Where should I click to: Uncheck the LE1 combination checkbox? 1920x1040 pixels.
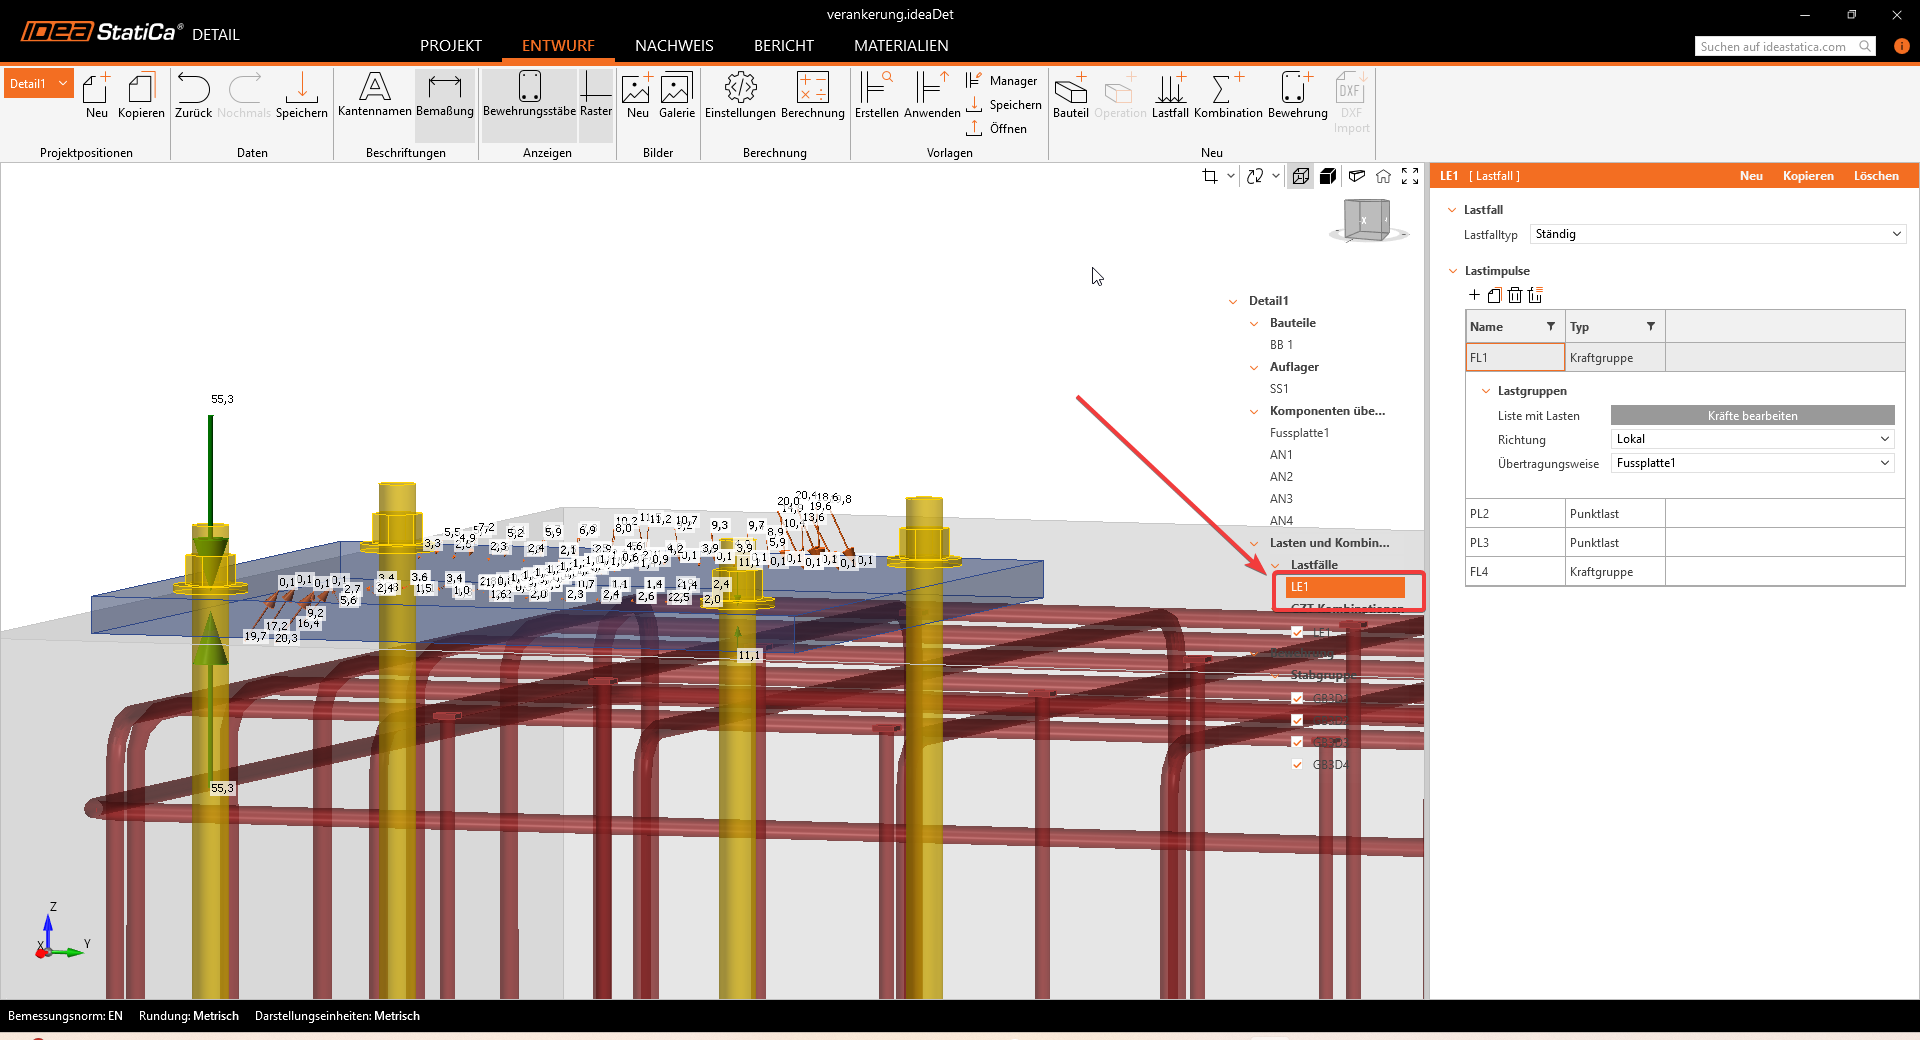coord(1297,632)
